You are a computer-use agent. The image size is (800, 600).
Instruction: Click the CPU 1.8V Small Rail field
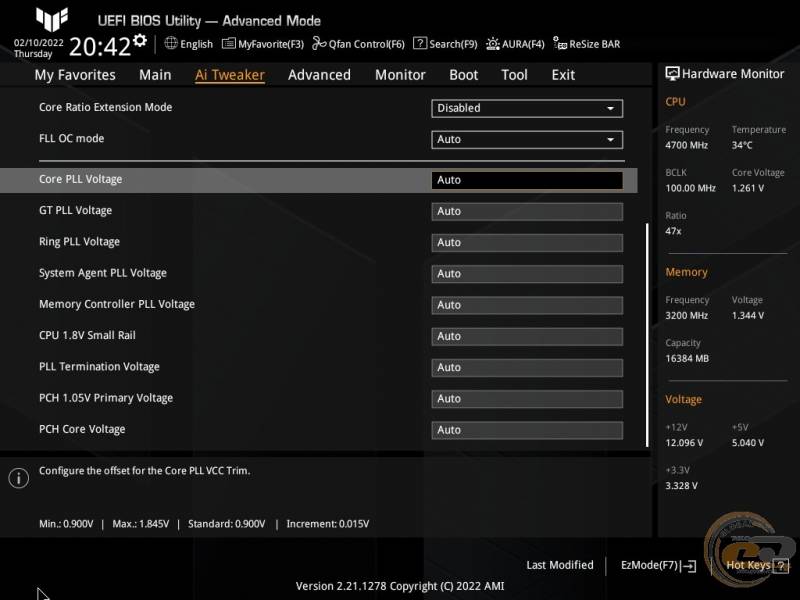pos(527,336)
